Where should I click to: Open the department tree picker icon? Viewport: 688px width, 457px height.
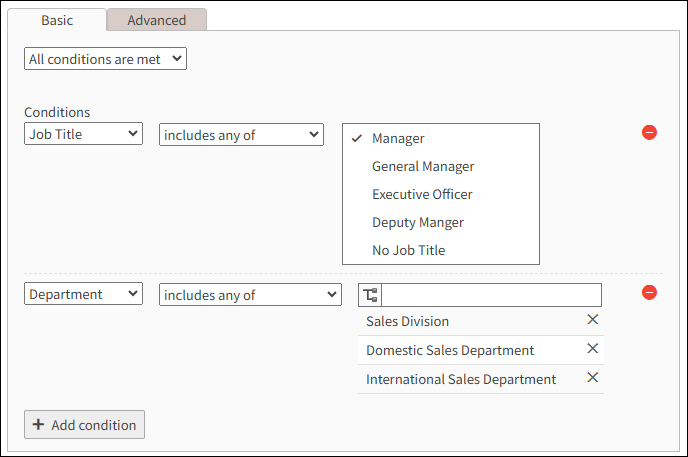(x=370, y=295)
